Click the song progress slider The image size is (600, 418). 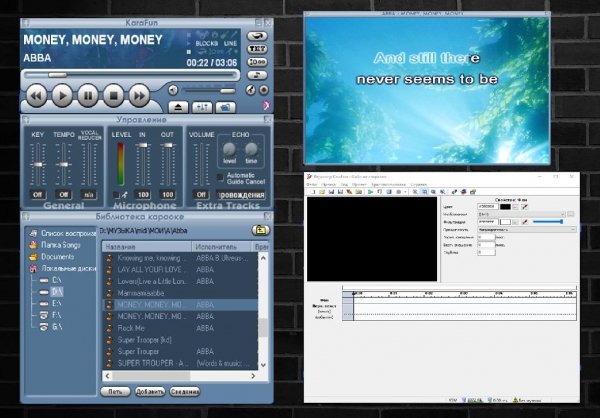coord(130,75)
